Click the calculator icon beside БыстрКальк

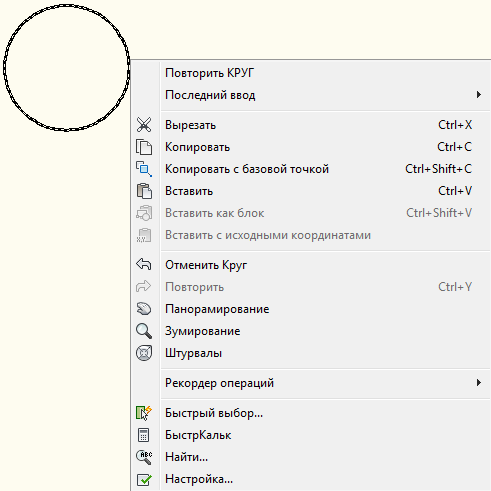click(144, 435)
